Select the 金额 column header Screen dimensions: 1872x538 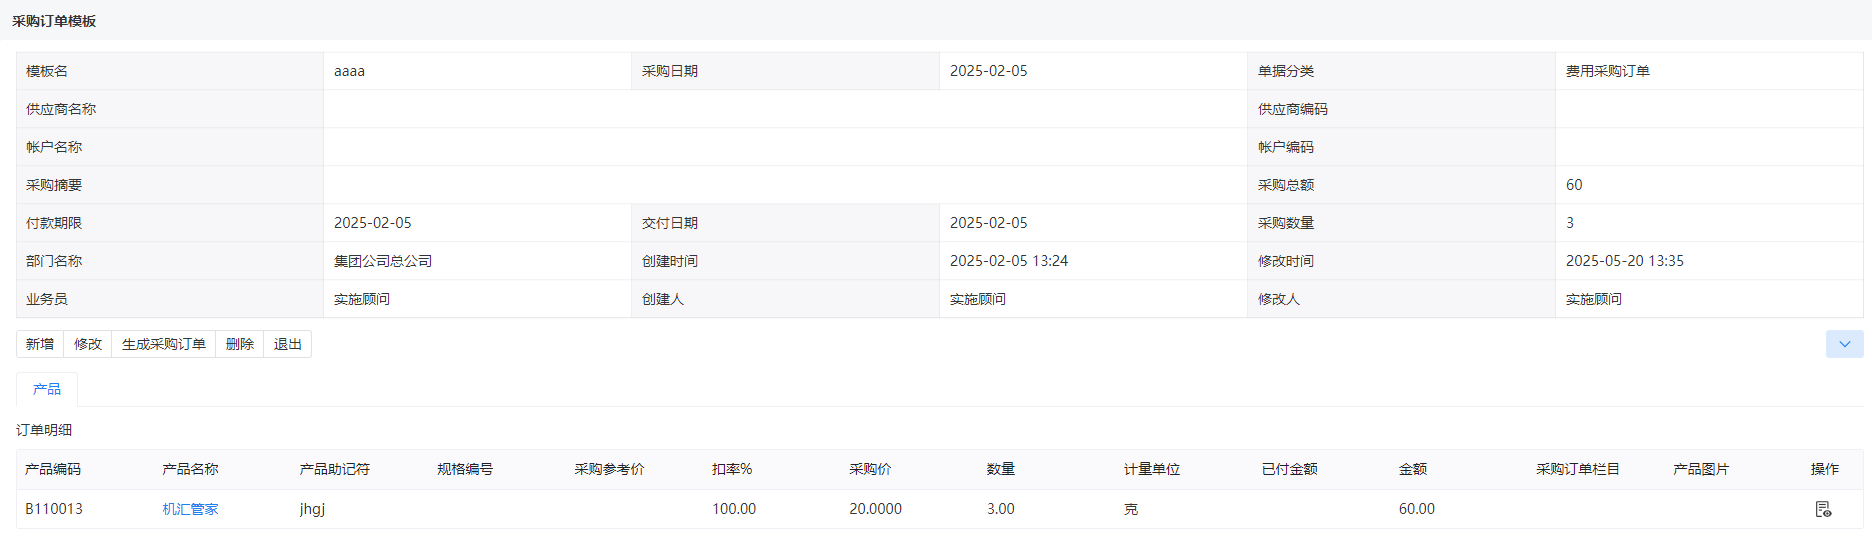click(1413, 469)
